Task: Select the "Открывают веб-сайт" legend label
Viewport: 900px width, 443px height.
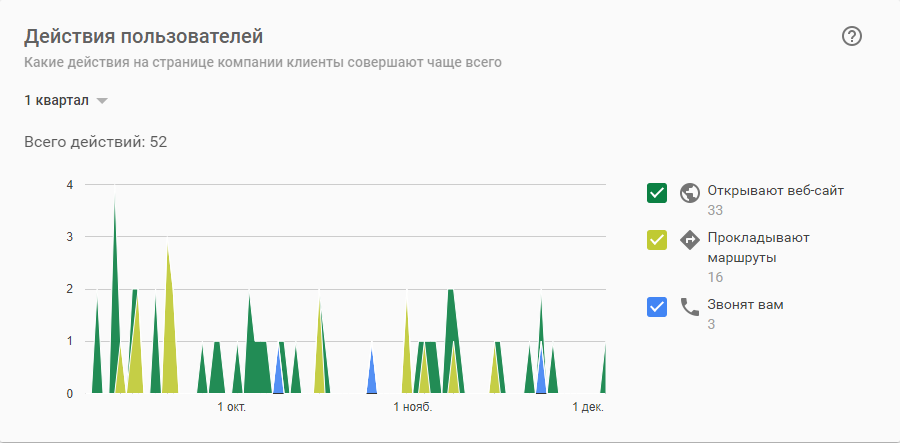Action: click(x=768, y=190)
